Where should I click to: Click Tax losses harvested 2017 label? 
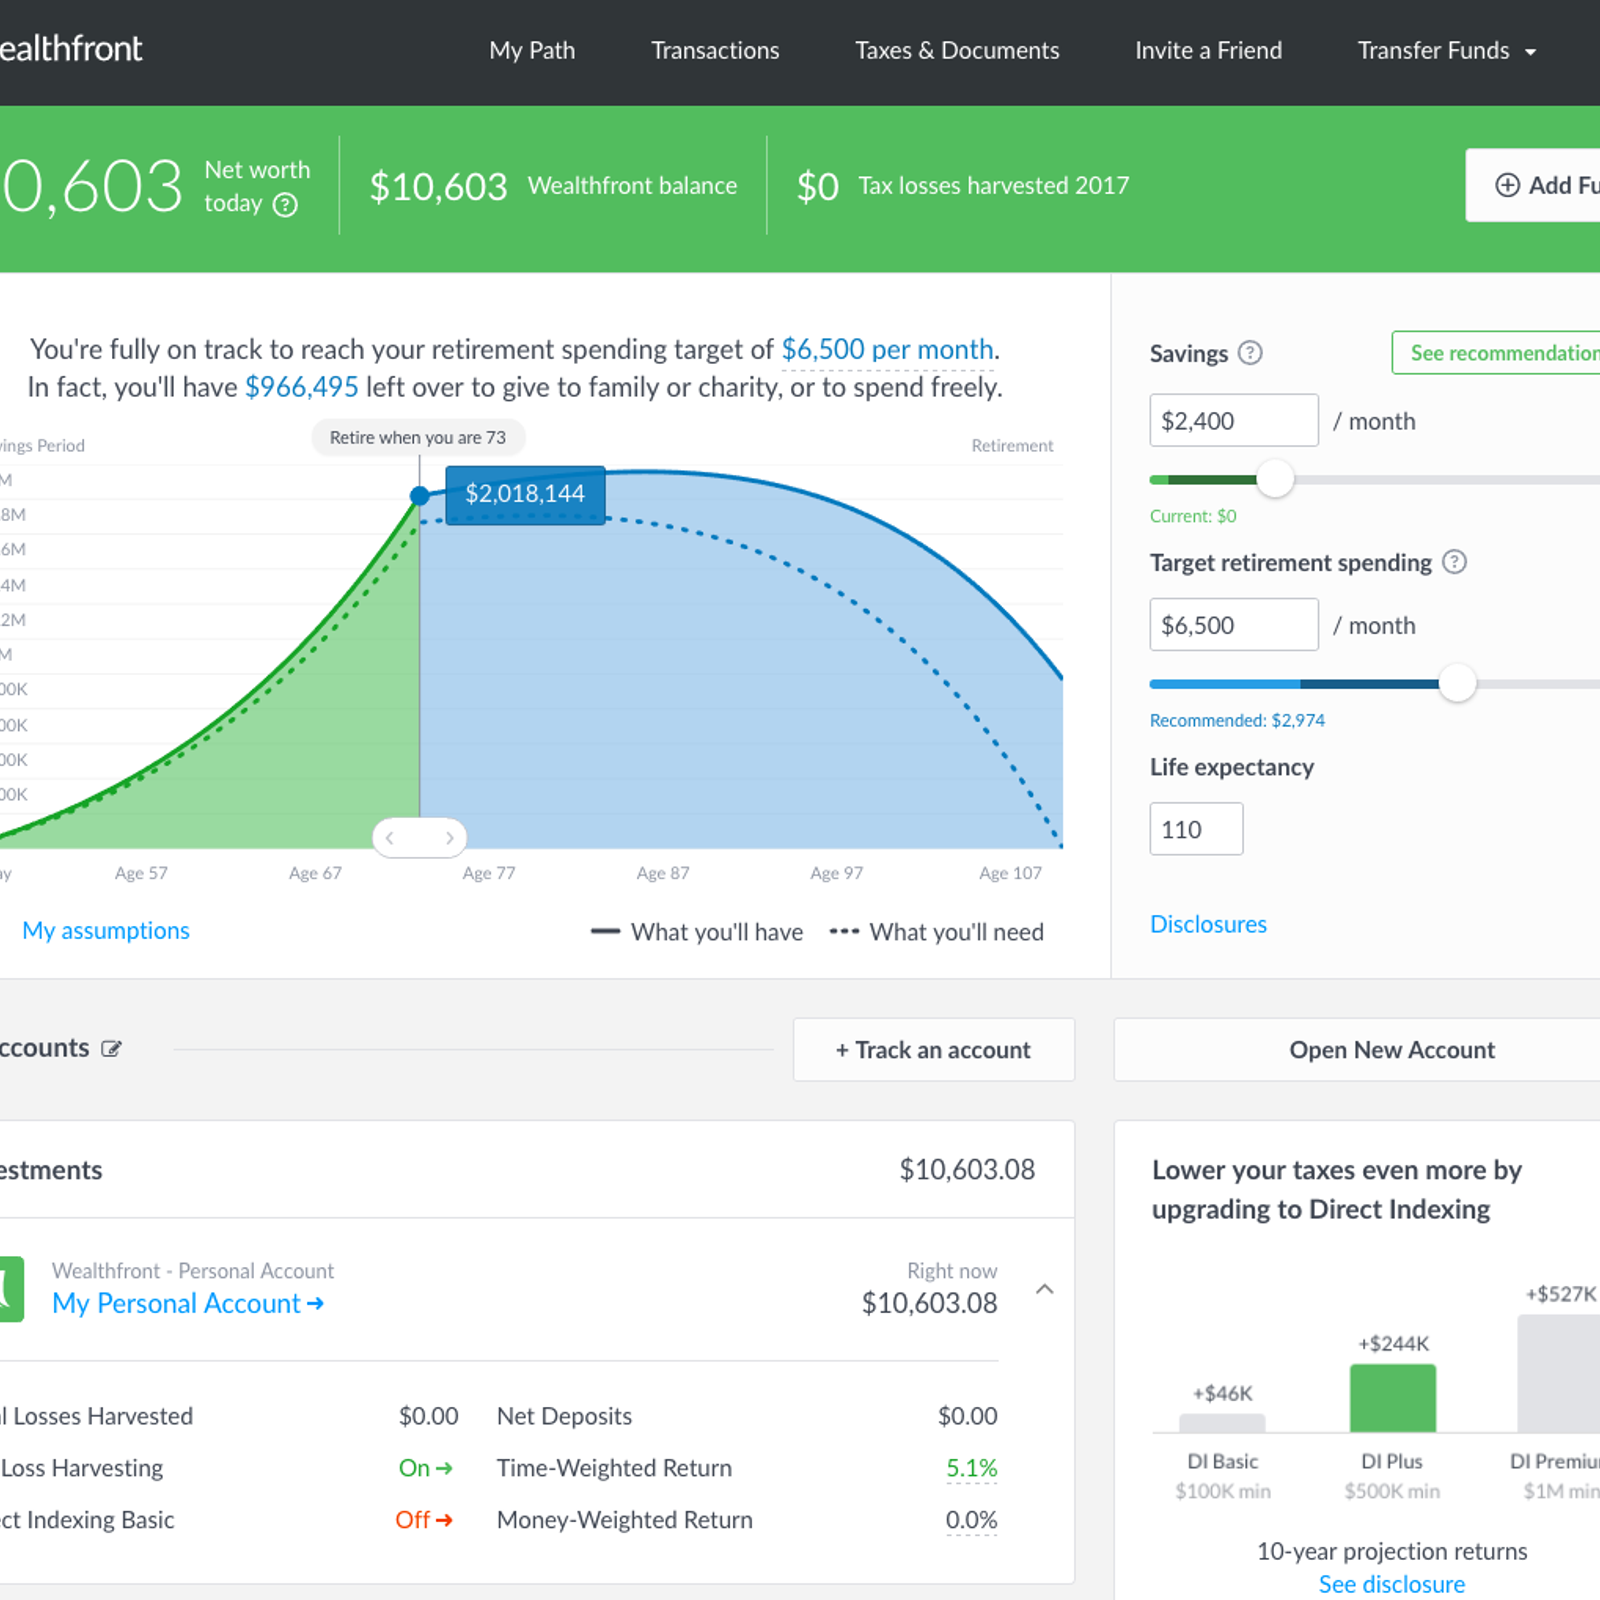tap(993, 186)
